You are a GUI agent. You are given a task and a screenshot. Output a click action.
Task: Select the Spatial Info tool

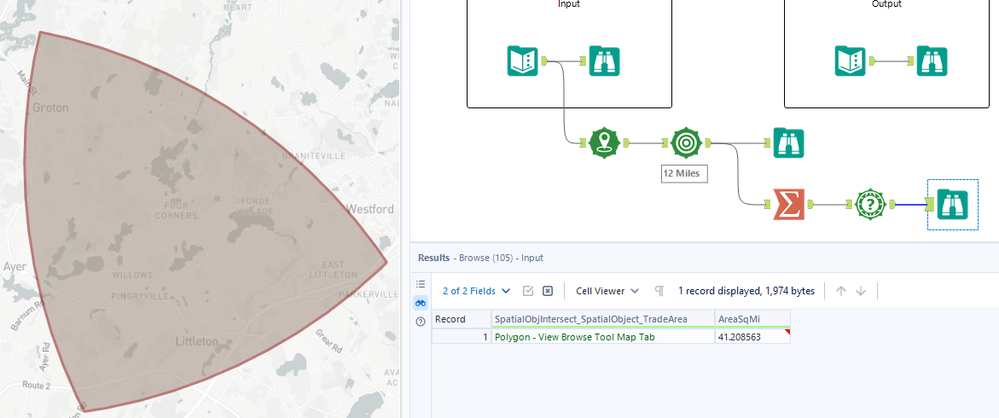pos(871,204)
